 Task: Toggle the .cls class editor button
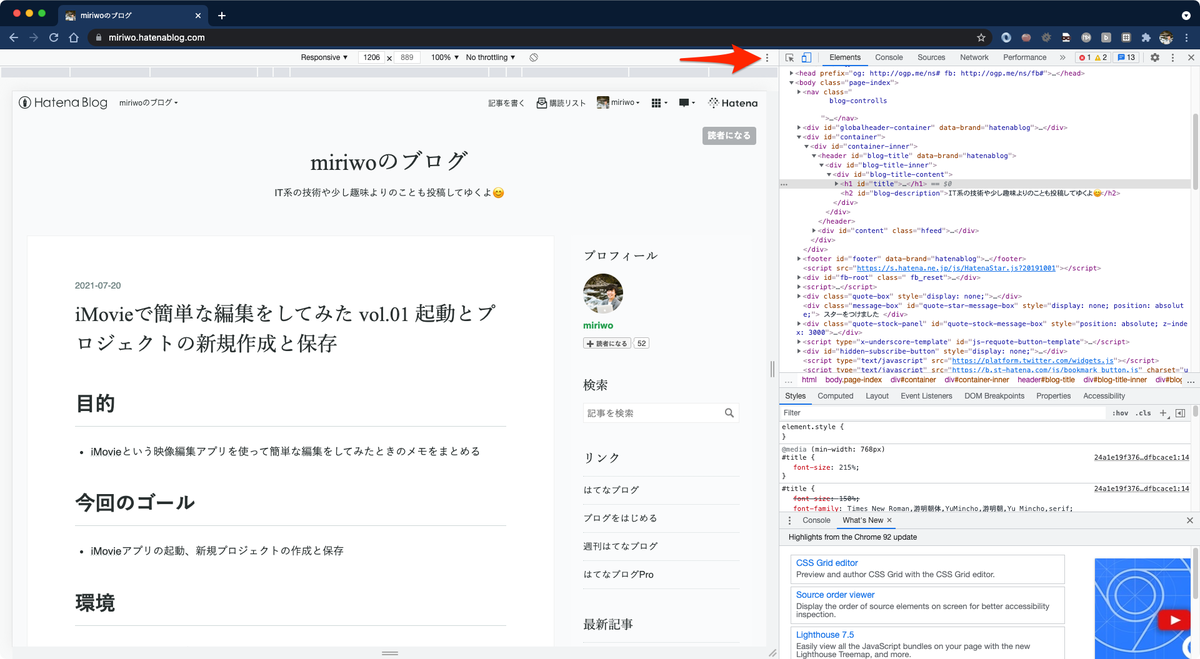click(1143, 413)
